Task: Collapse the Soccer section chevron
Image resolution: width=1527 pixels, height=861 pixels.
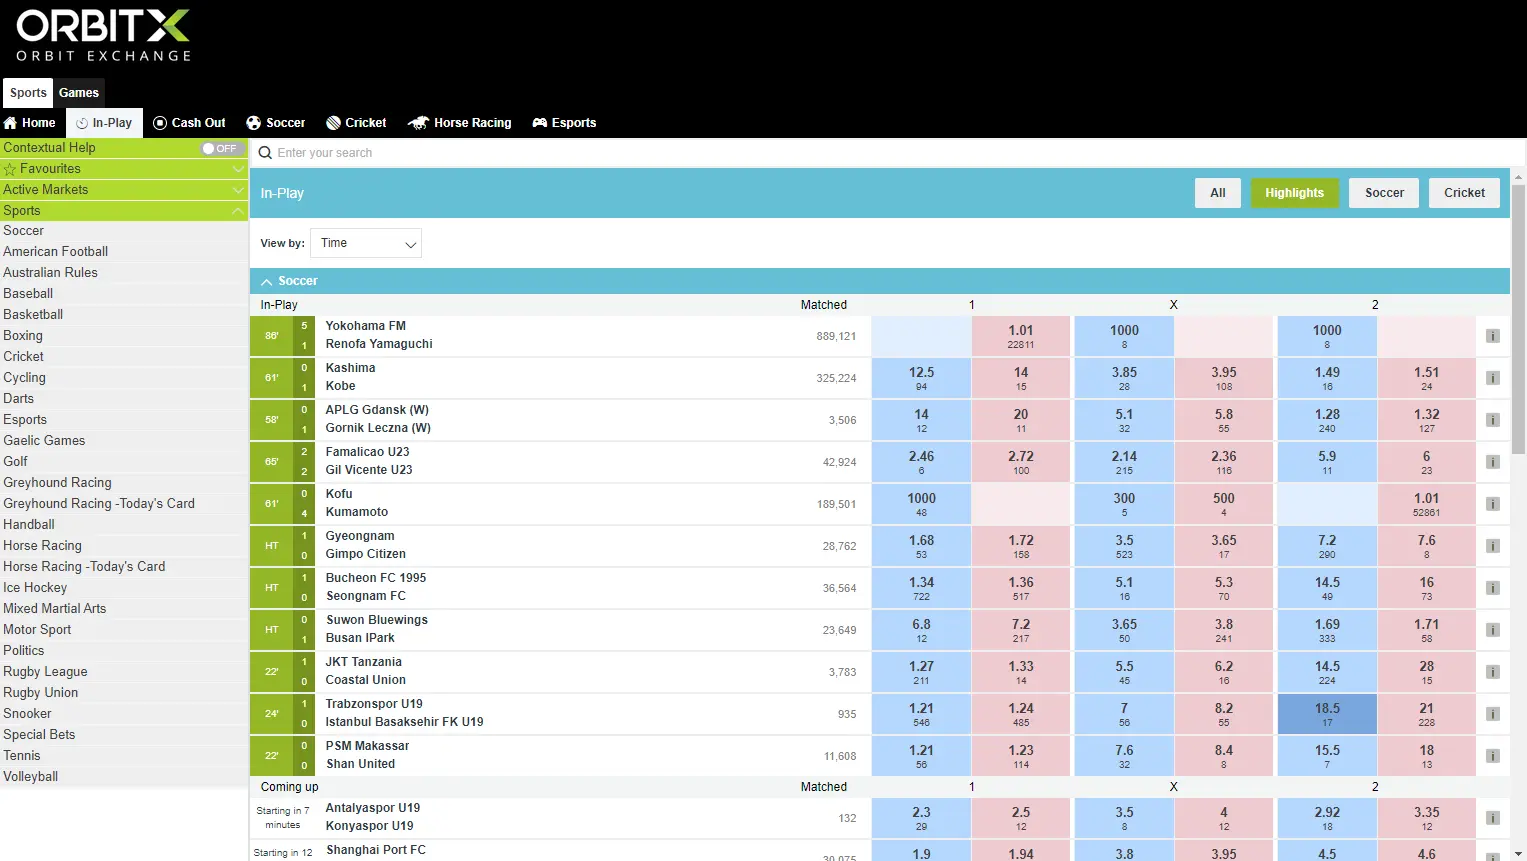Action: tap(267, 282)
